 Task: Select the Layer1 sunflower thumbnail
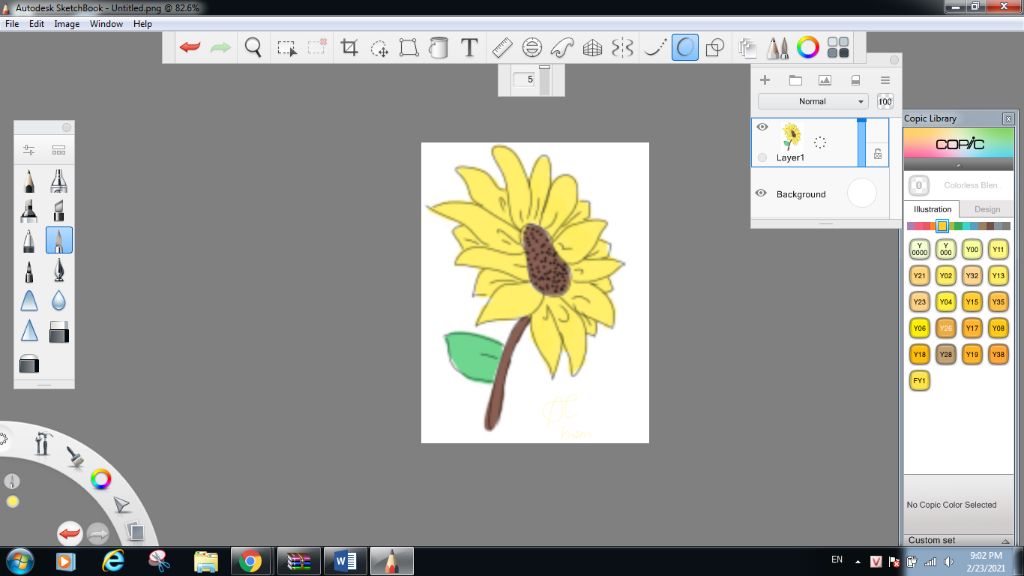click(x=791, y=136)
